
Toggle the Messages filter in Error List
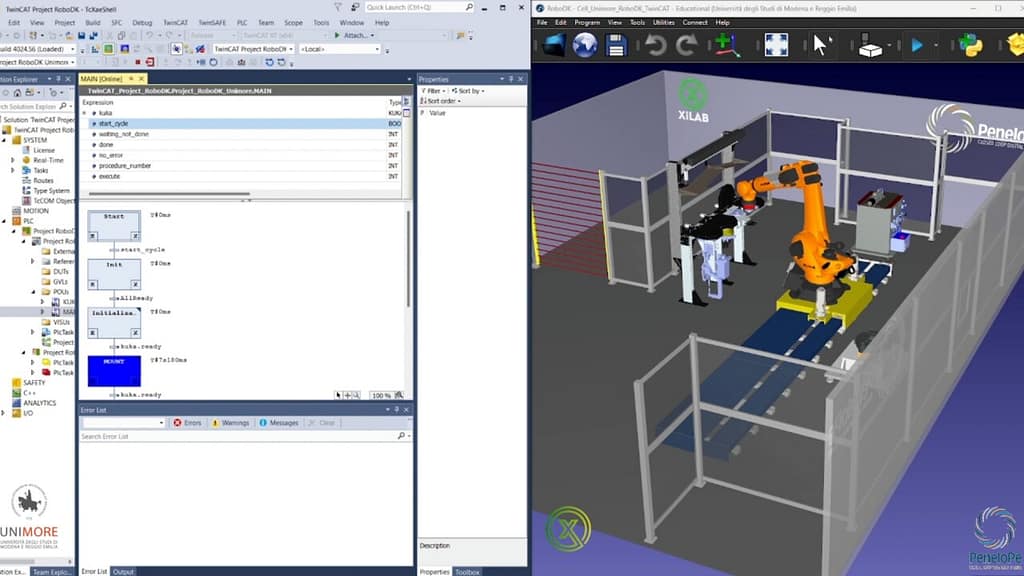(279, 423)
